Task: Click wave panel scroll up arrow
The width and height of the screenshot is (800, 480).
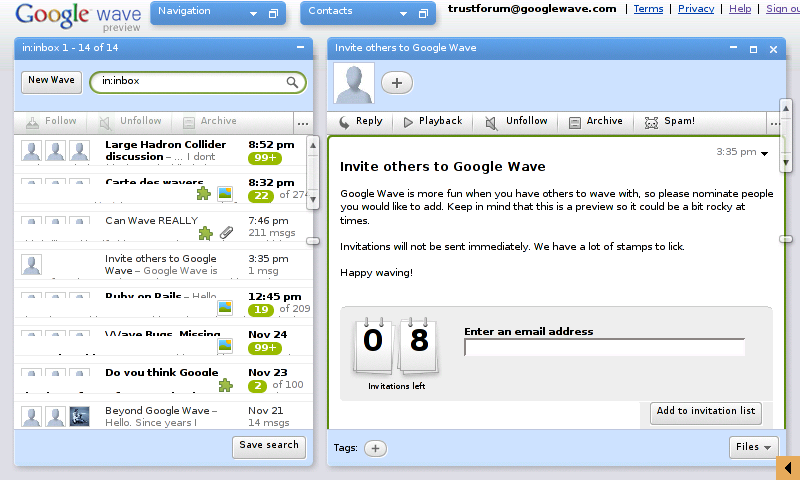Action: click(786, 108)
